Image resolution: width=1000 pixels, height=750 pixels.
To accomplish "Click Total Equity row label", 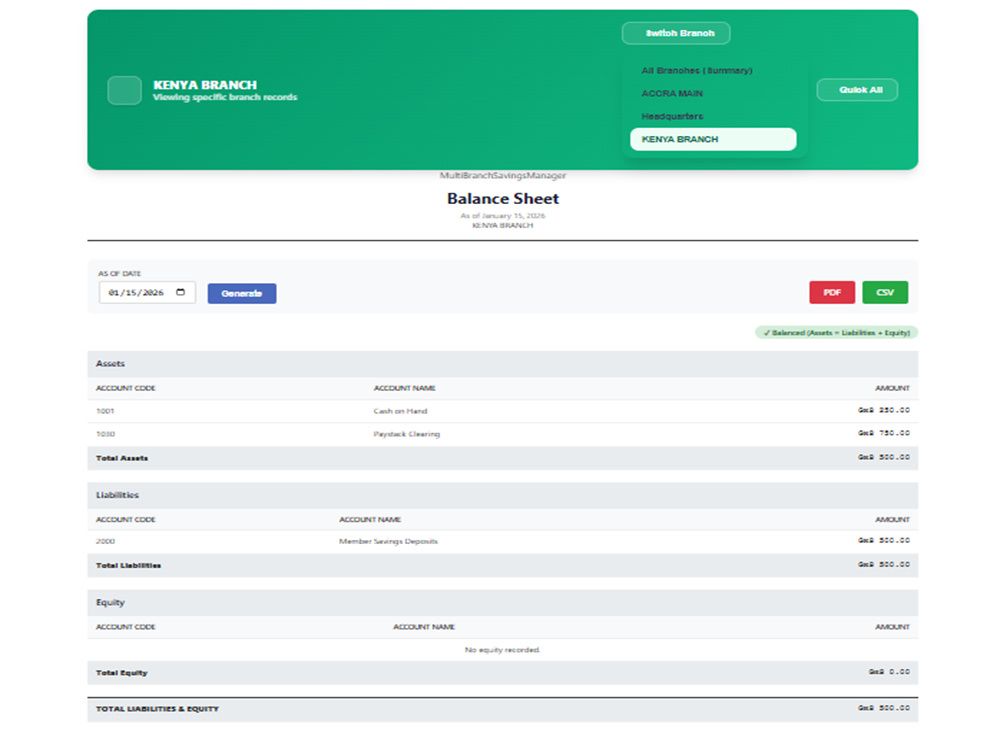I will (x=121, y=673).
